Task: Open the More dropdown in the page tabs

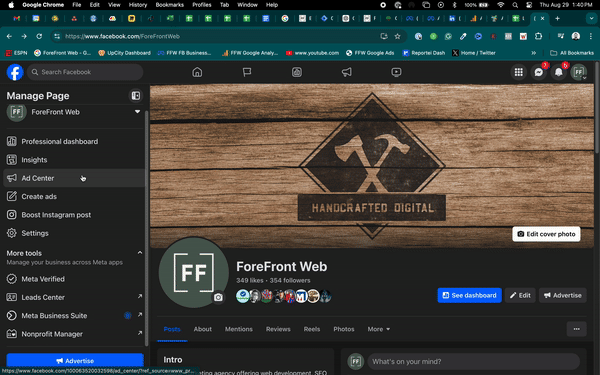Action: coord(379,329)
